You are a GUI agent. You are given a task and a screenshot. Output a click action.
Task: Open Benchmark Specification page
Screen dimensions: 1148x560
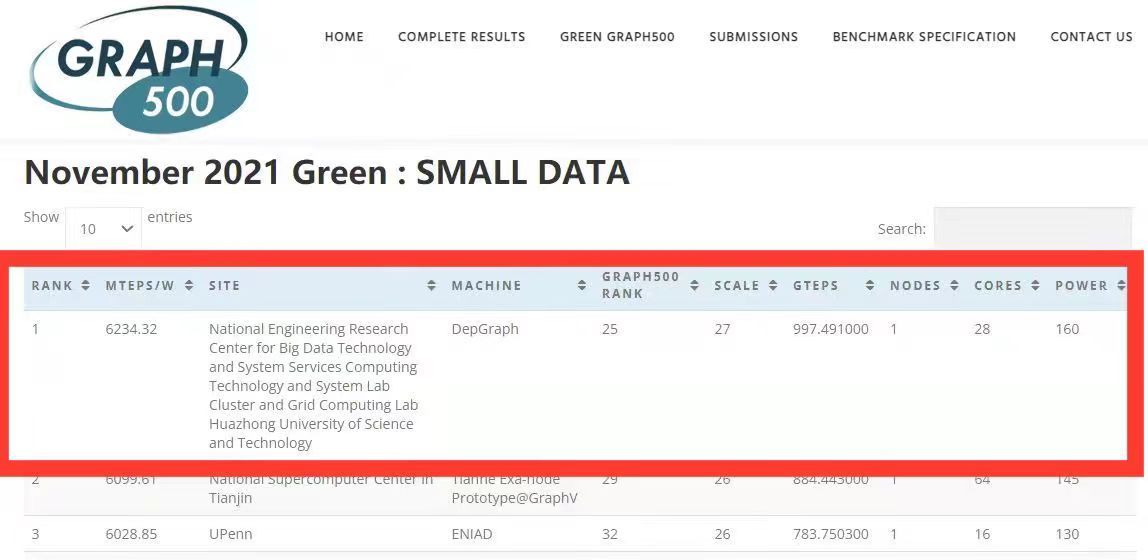point(924,37)
